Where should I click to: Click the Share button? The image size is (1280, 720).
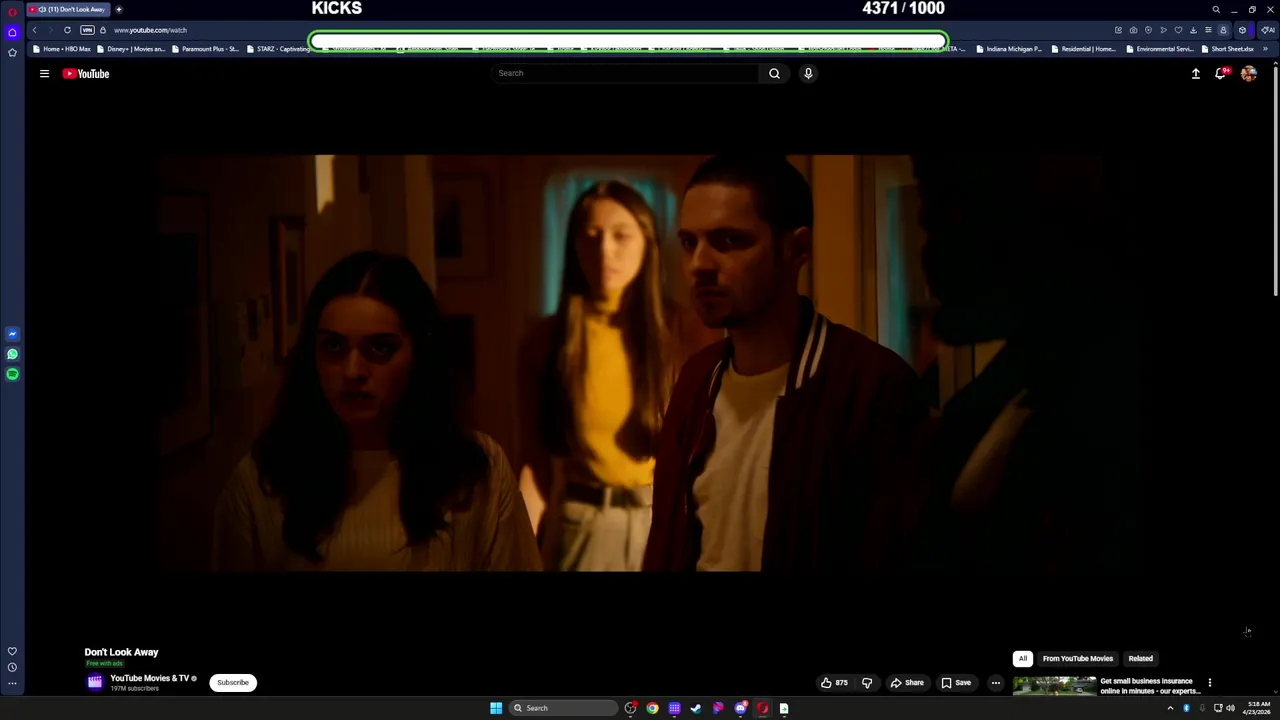point(907,683)
